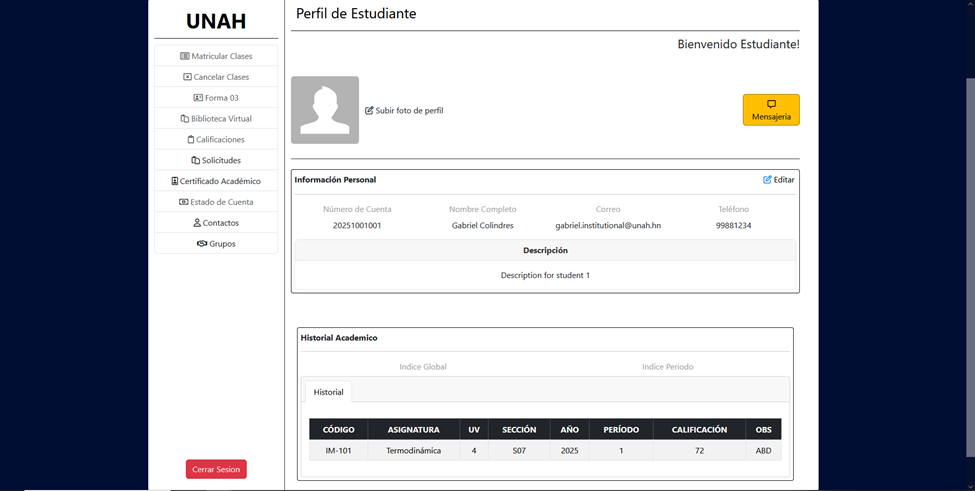
Task: Click the OBS column header
Action: tap(764, 429)
